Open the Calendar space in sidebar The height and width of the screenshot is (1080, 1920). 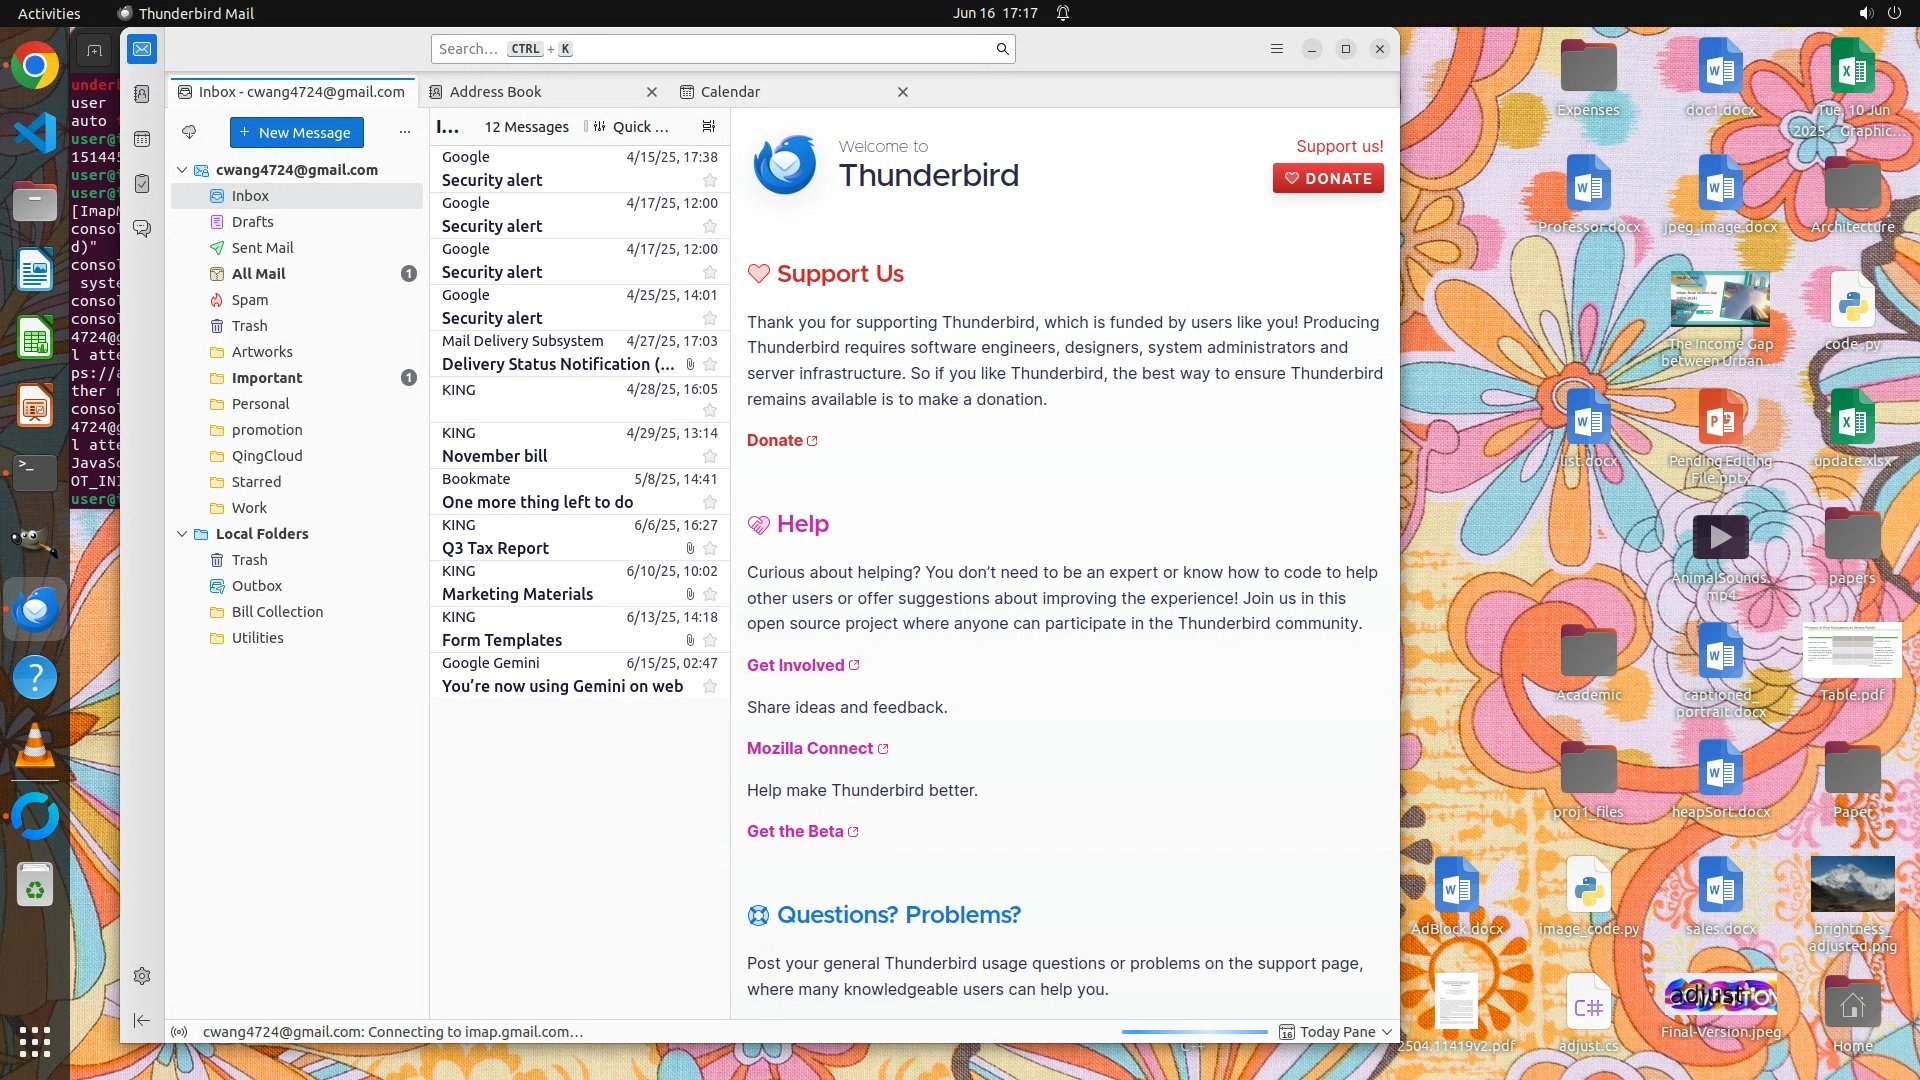pyautogui.click(x=142, y=139)
